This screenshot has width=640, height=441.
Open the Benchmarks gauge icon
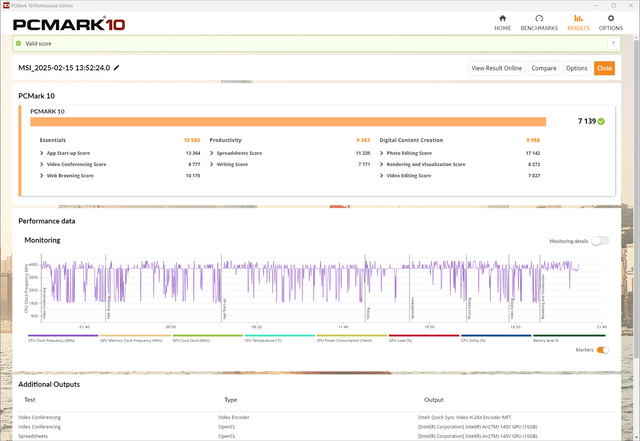click(x=539, y=18)
